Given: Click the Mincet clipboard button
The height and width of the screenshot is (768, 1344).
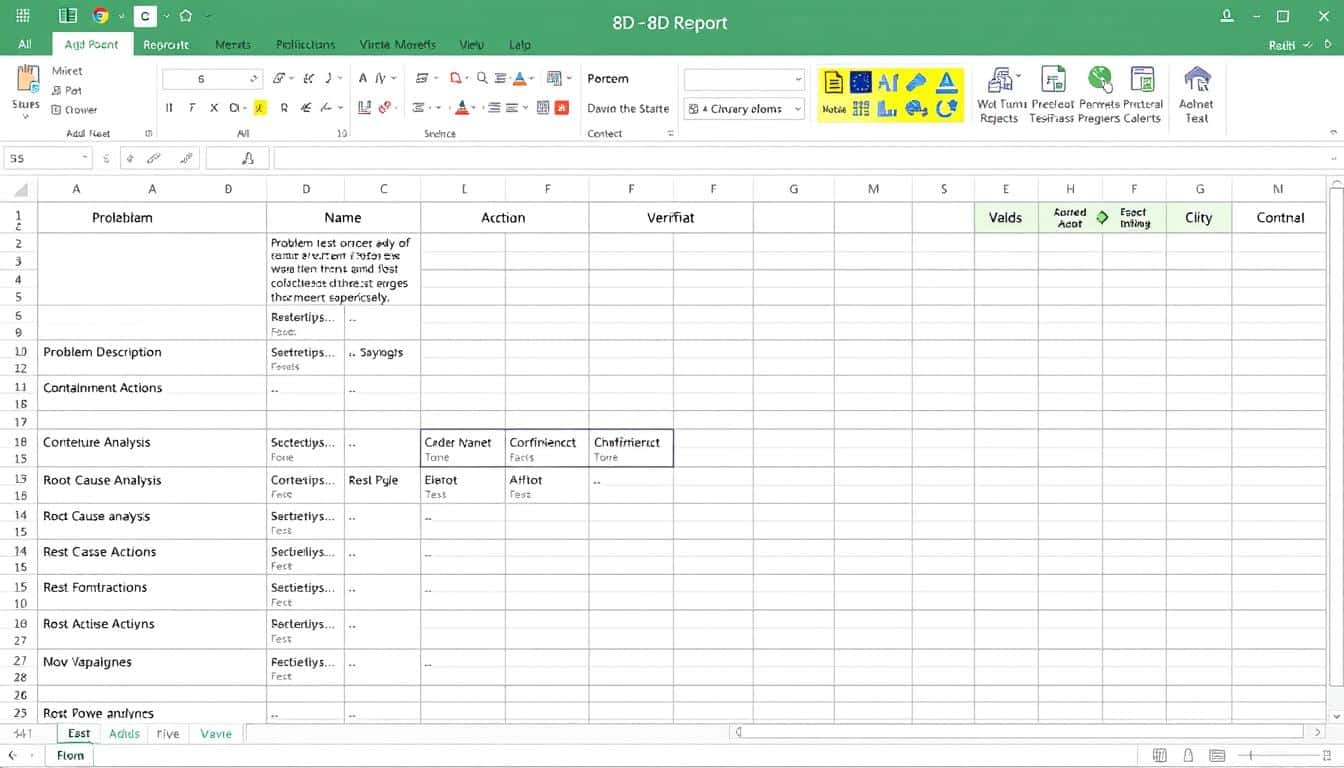Looking at the screenshot, I should click(67, 71).
